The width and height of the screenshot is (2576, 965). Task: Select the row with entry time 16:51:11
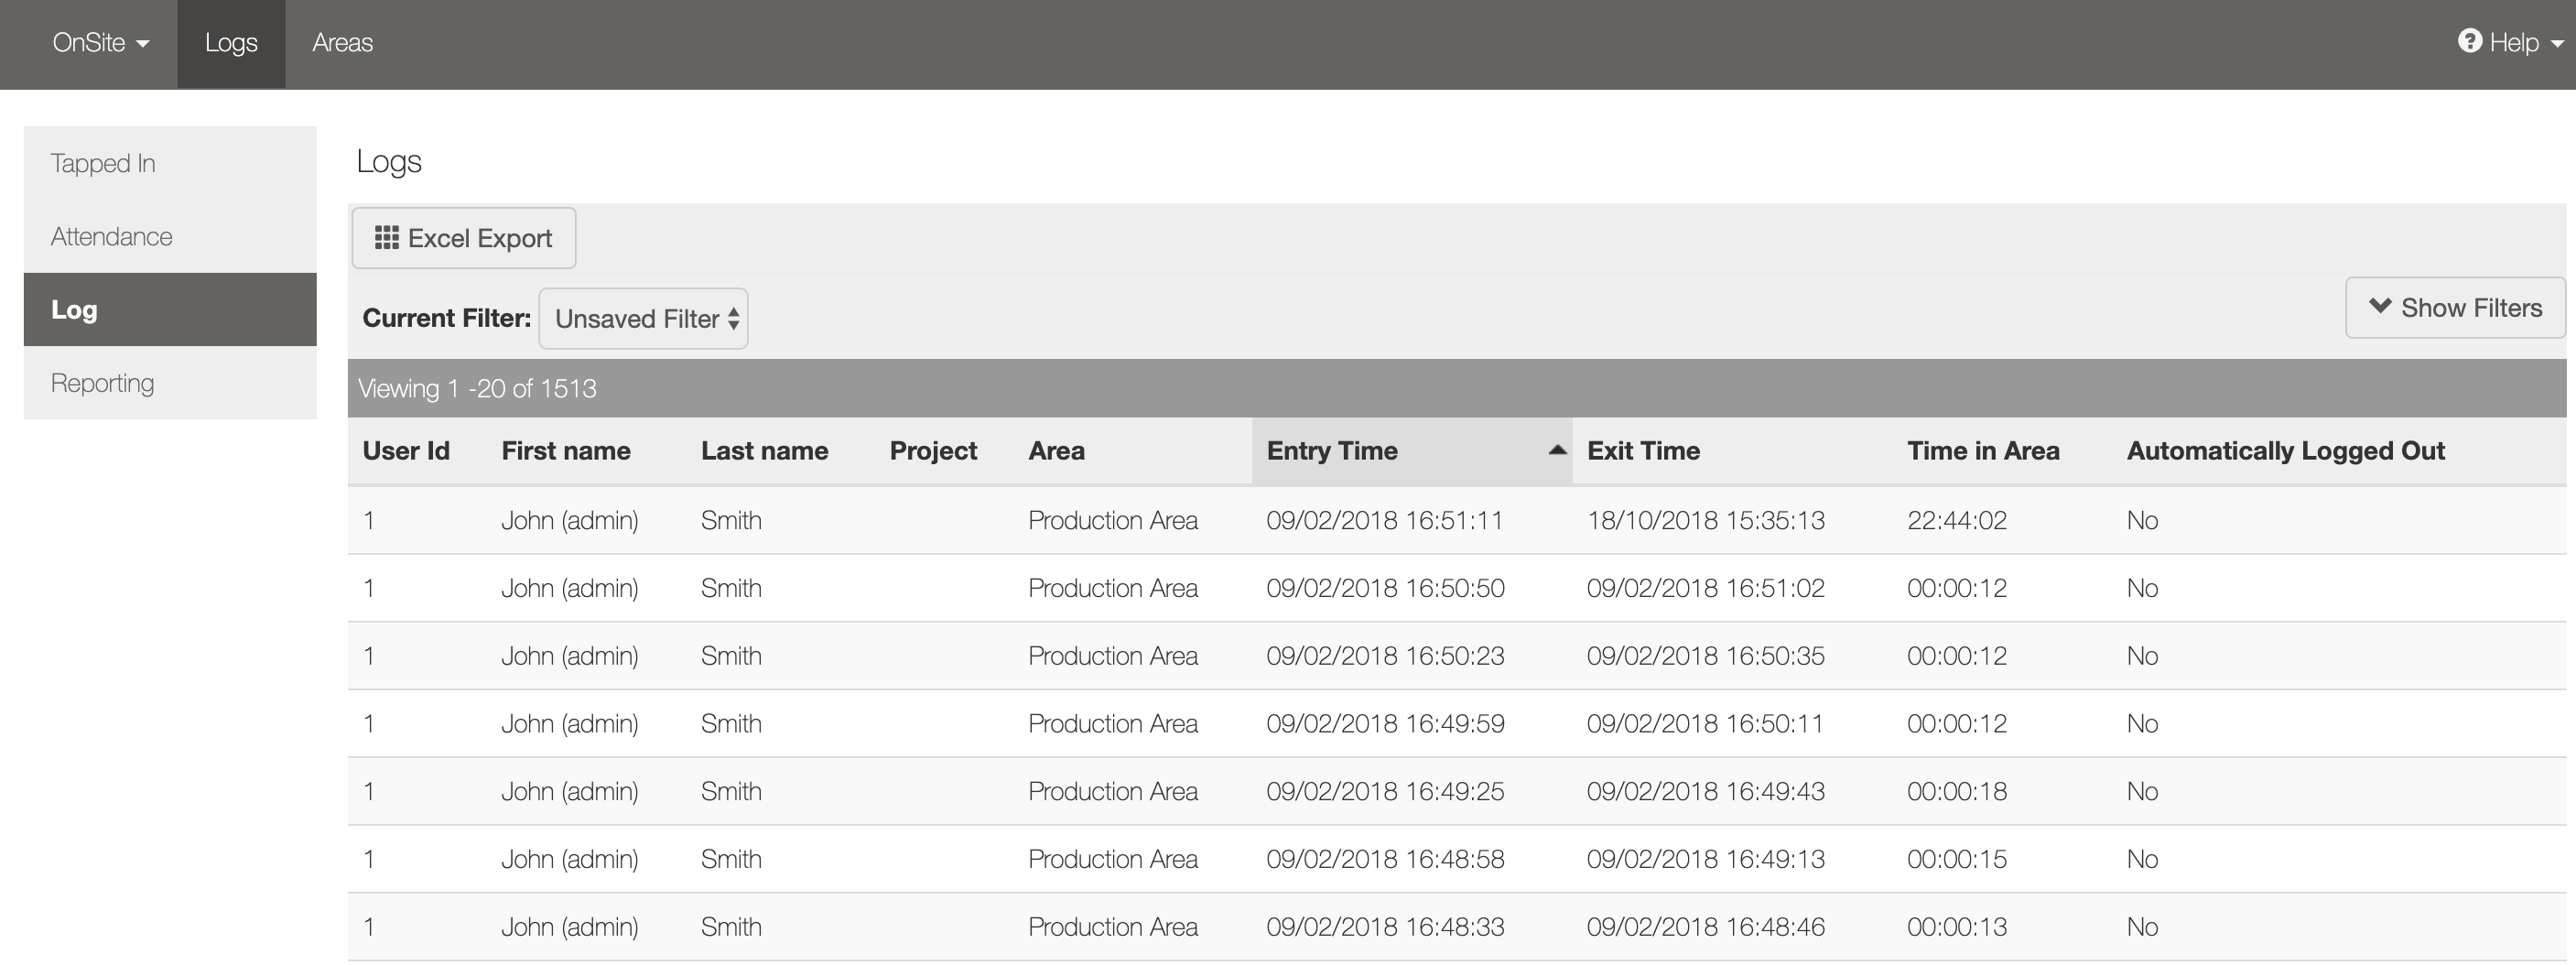[1384, 521]
